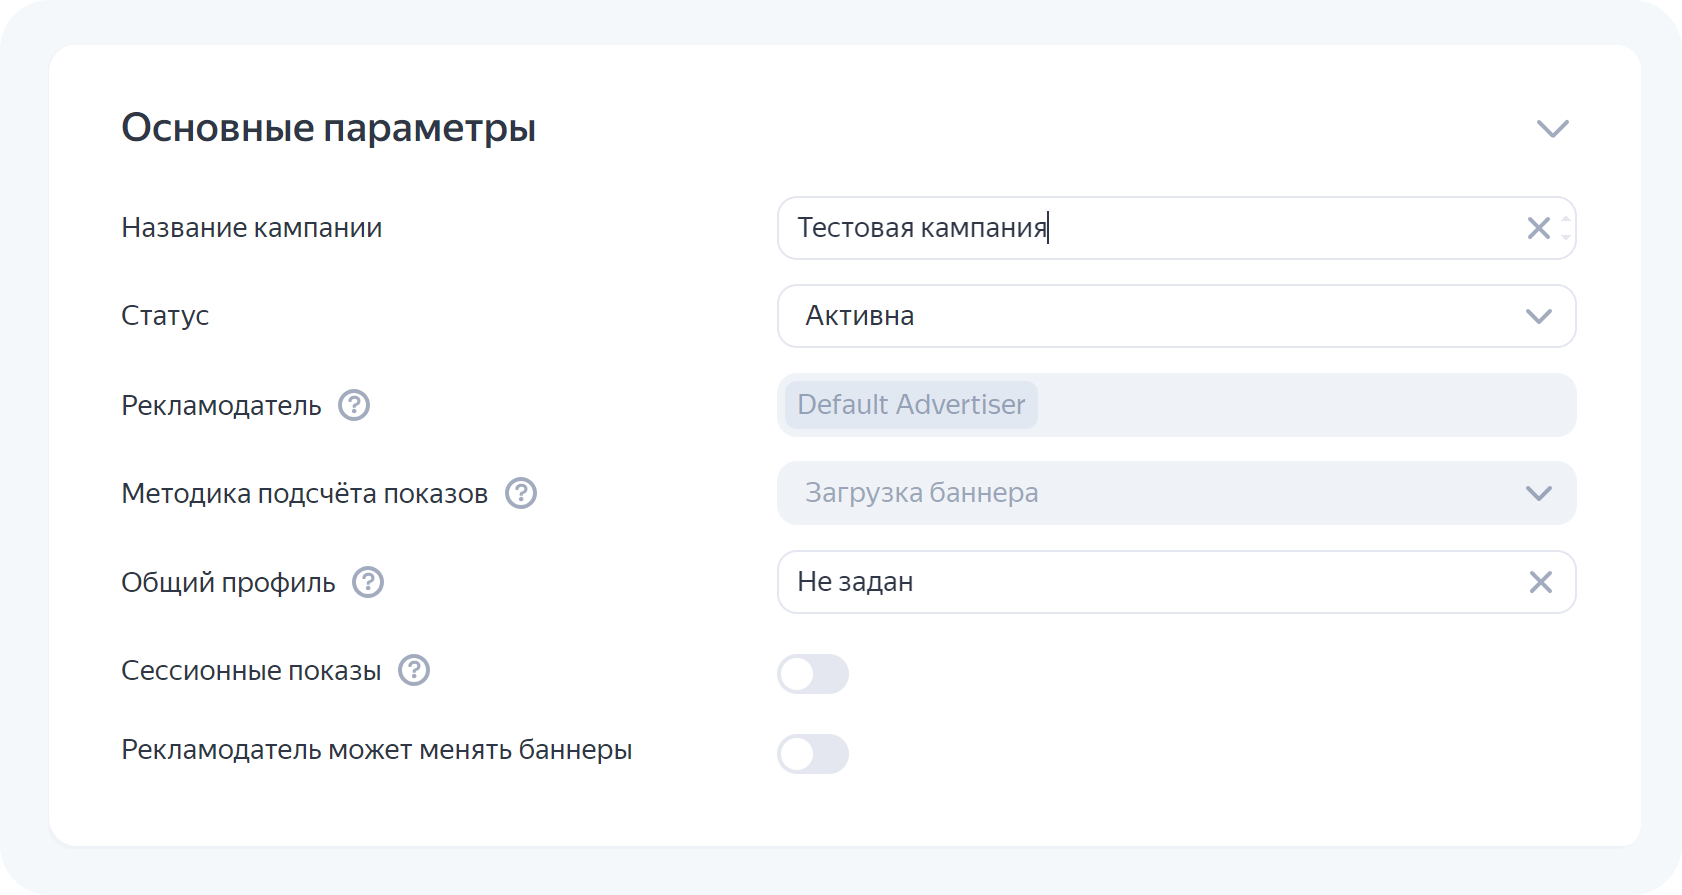Toggle Рекламодатель может менять баннеры switch
The image size is (1682, 895).
[813, 754]
